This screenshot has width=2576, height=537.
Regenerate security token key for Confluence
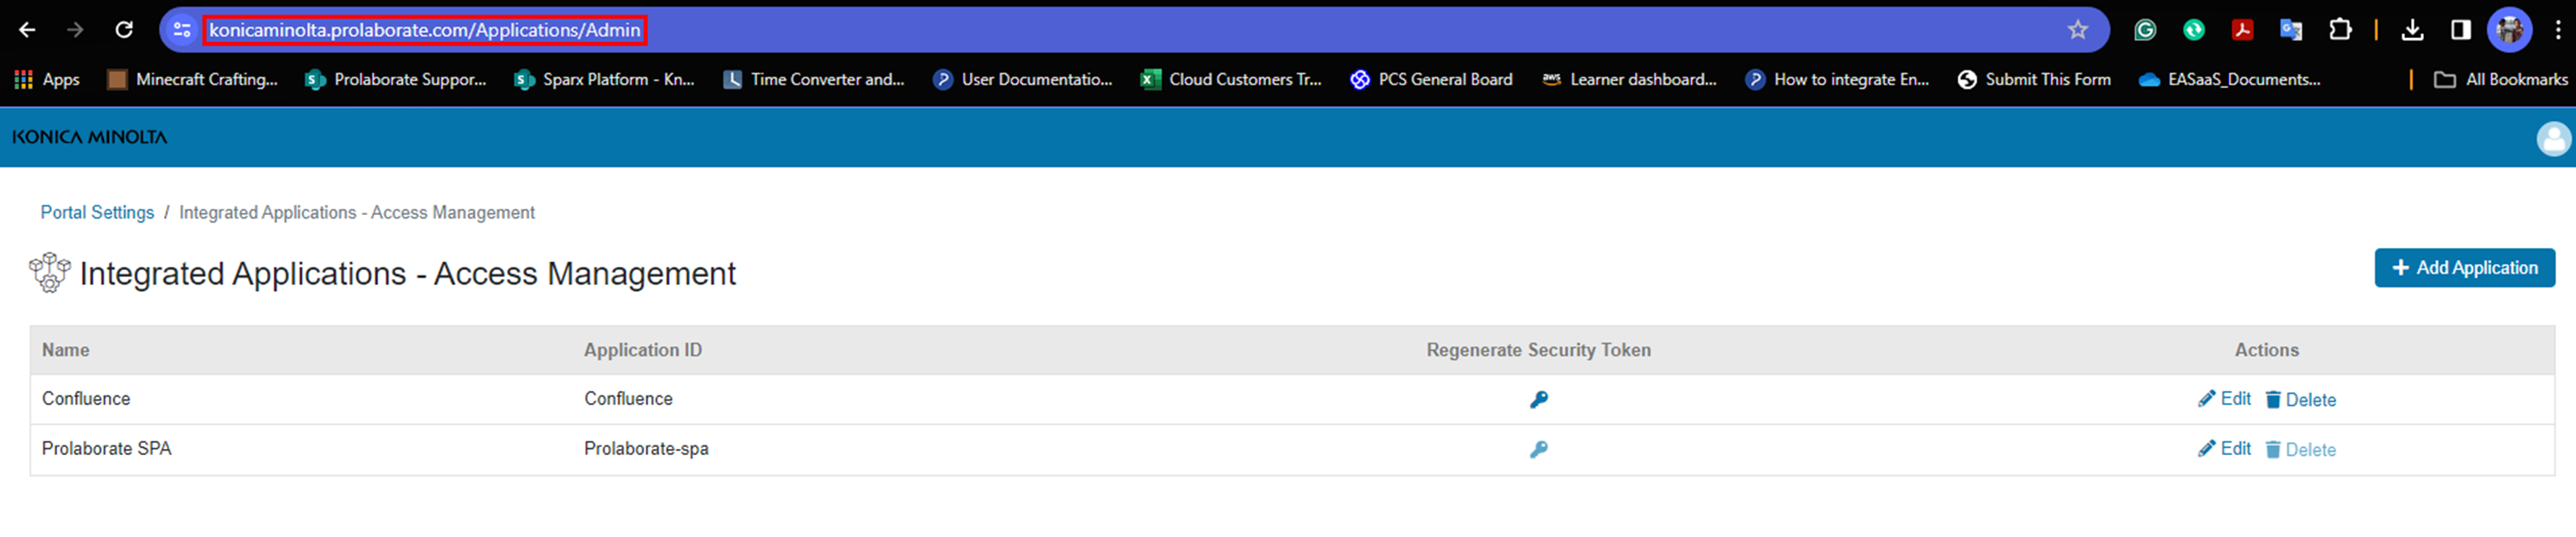pyautogui.click(x=1538, y=400)
